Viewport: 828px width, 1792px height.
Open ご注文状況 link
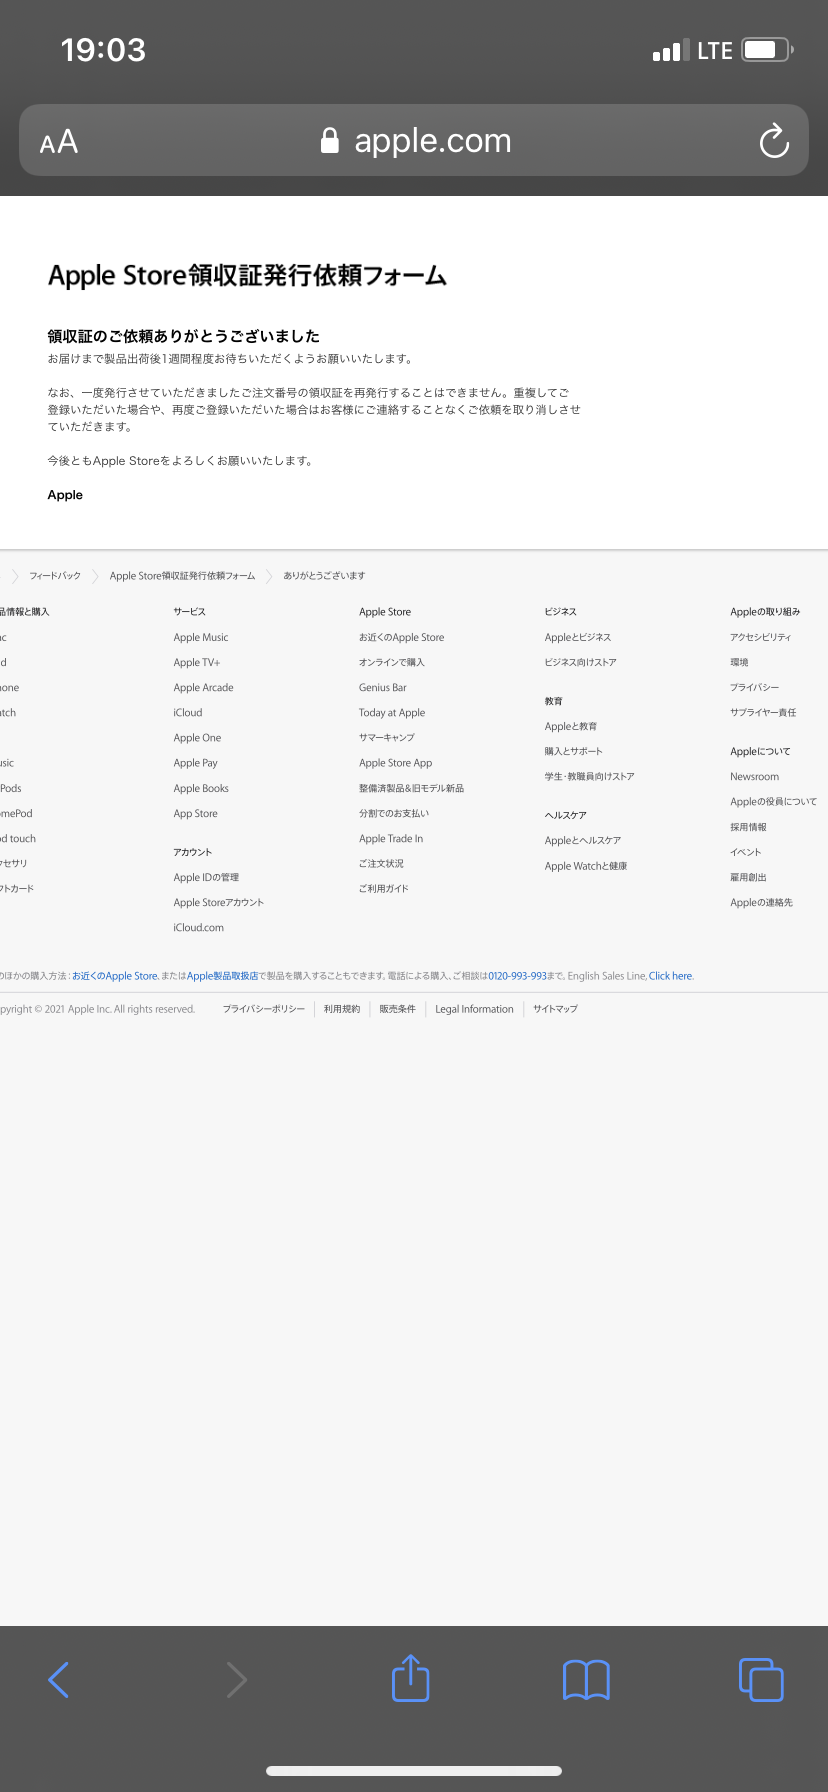[x=381, y=864]
